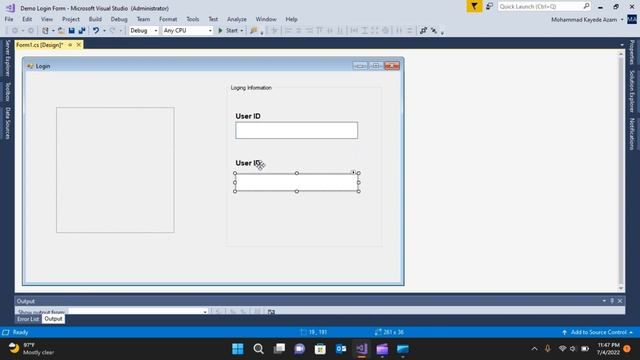Open the Build menu
Screen dimensions: 640x360
[x=95, y=19]
